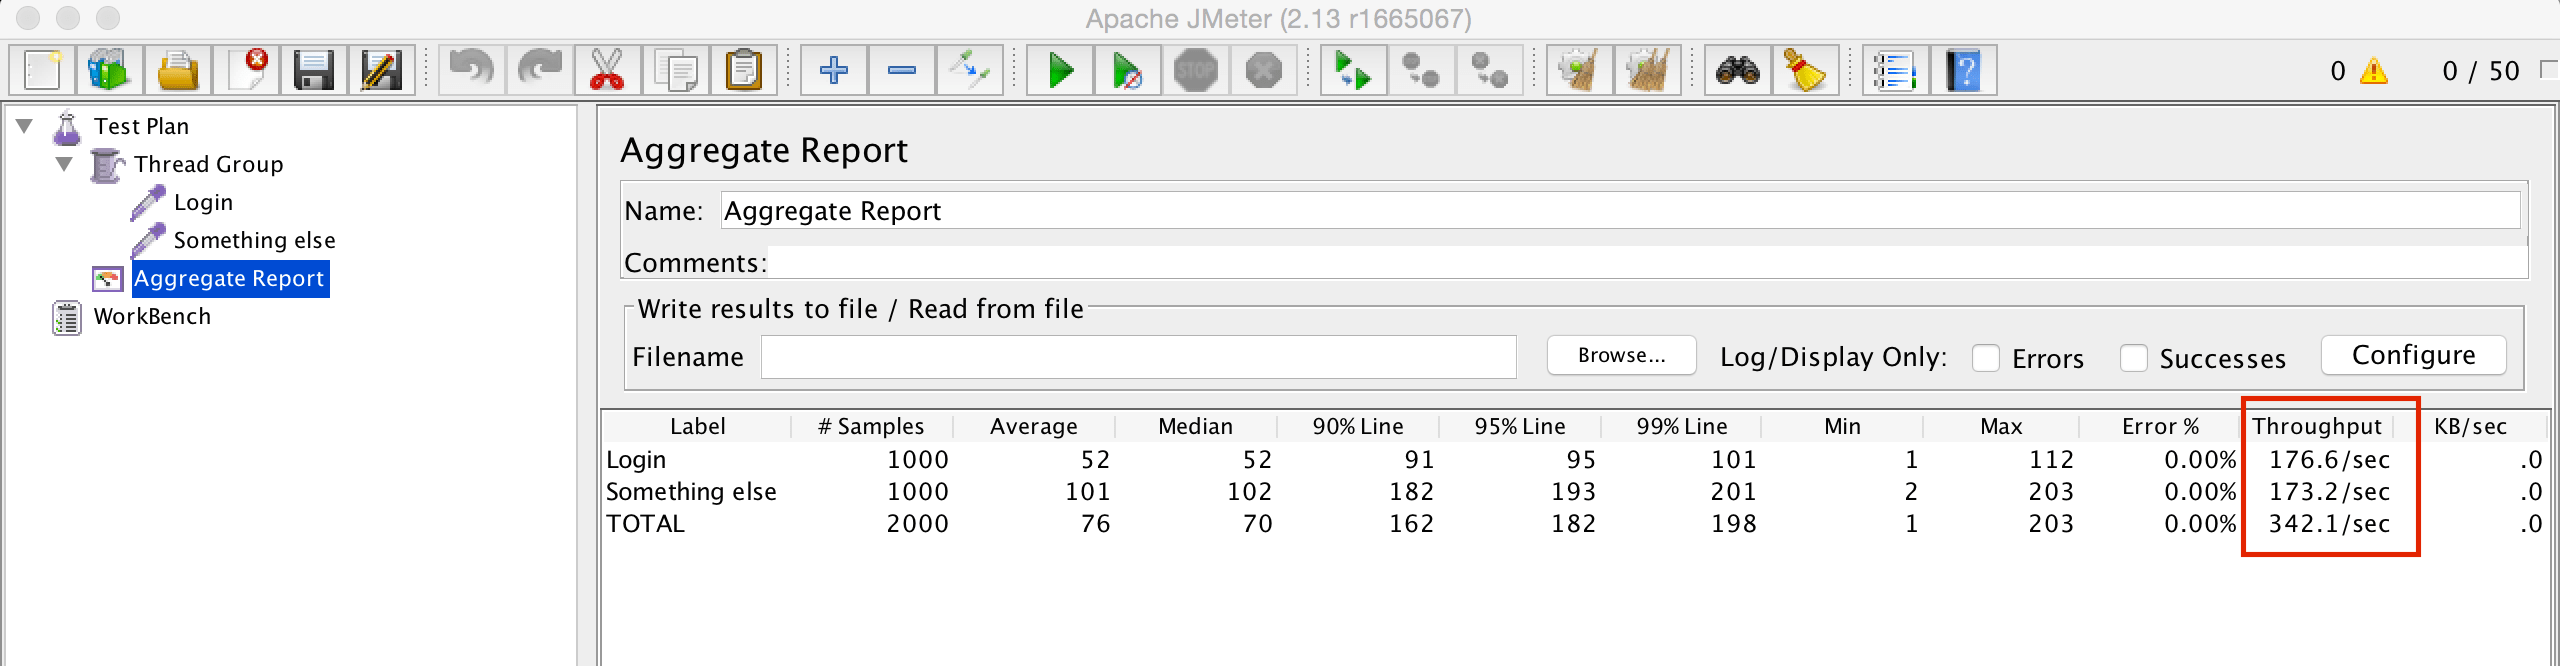
Task: Click the 90% Line column header
Action: [1358, 426]
